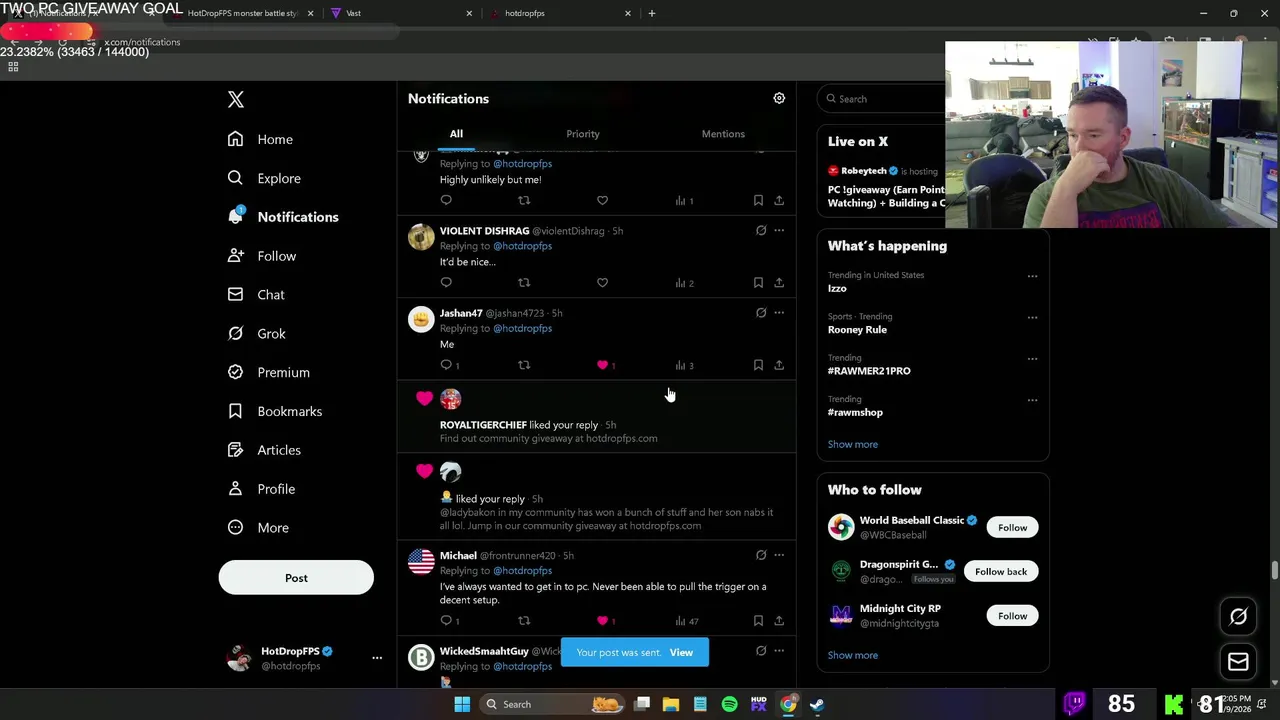Bookmark Jashan47's reply

758,365
